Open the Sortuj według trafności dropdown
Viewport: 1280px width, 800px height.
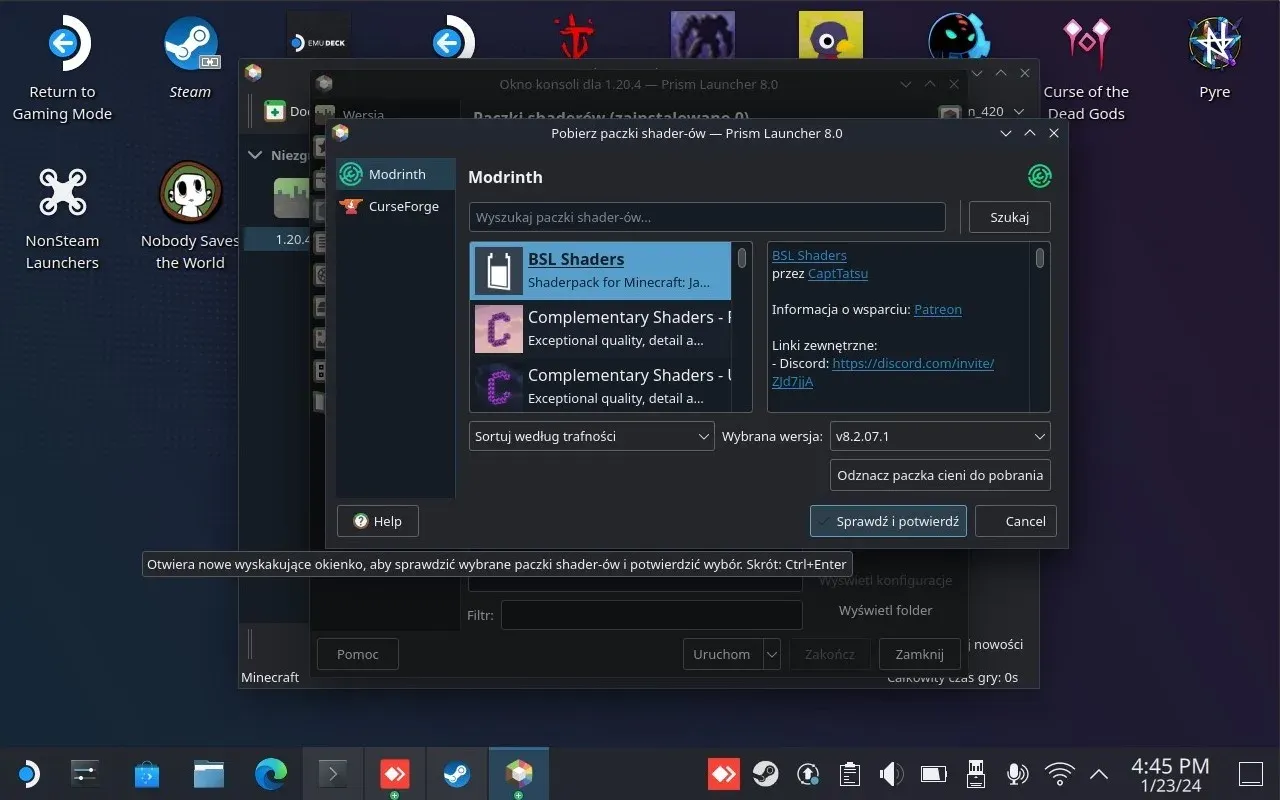pyautogui.click(x=592, y=436)
